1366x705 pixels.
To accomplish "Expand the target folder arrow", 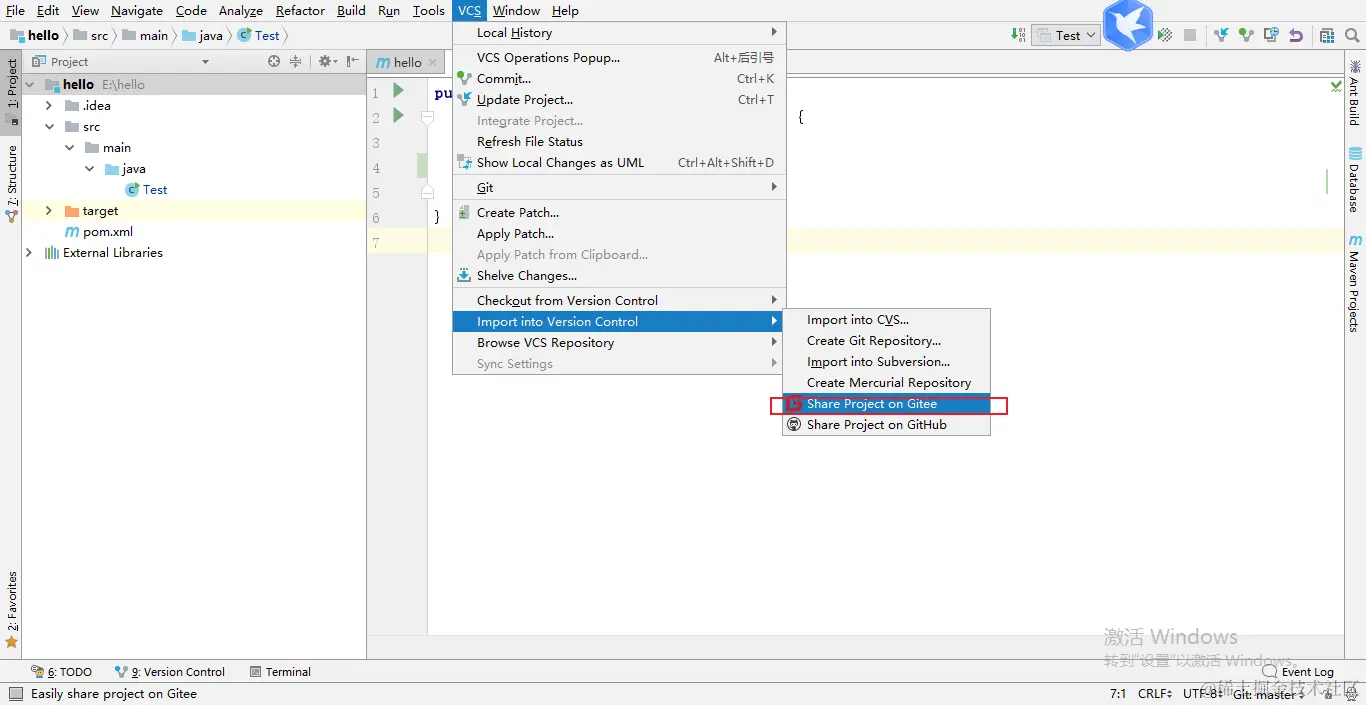I will pos(49,211).
